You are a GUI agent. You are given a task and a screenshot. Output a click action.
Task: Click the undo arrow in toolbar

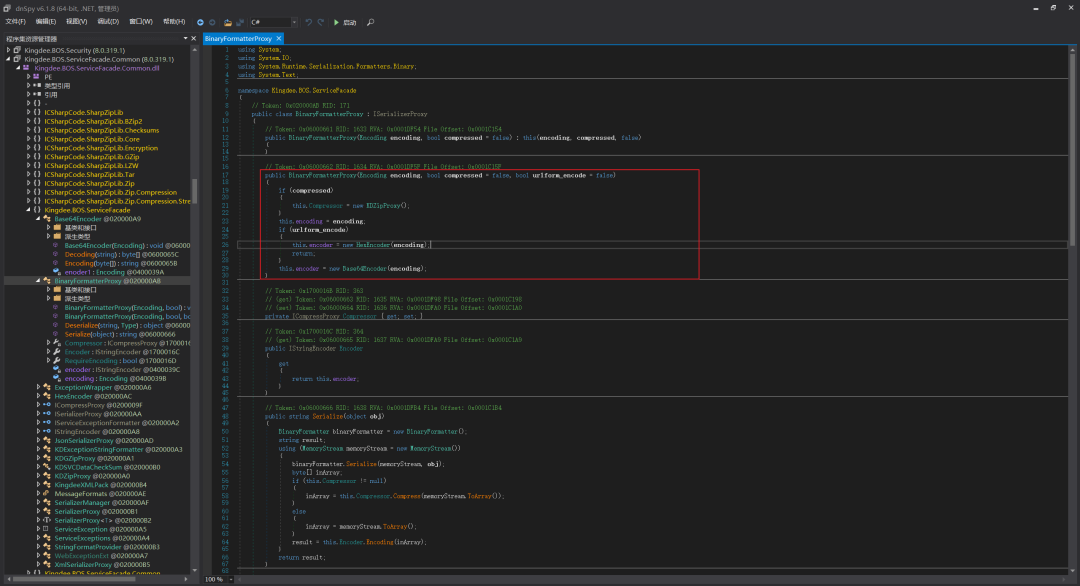coord(309,23)
